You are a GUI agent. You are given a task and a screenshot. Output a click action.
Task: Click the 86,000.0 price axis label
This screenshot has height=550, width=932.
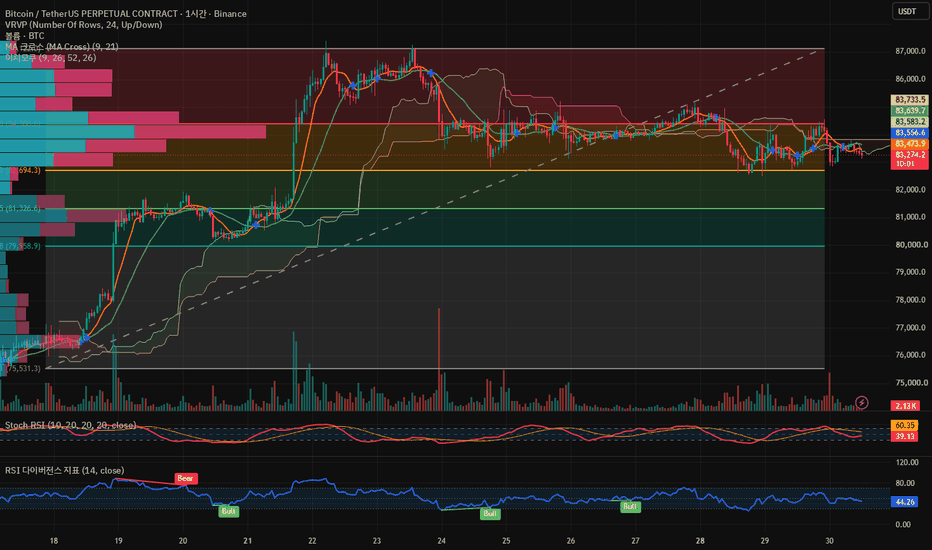pos(910,78)
